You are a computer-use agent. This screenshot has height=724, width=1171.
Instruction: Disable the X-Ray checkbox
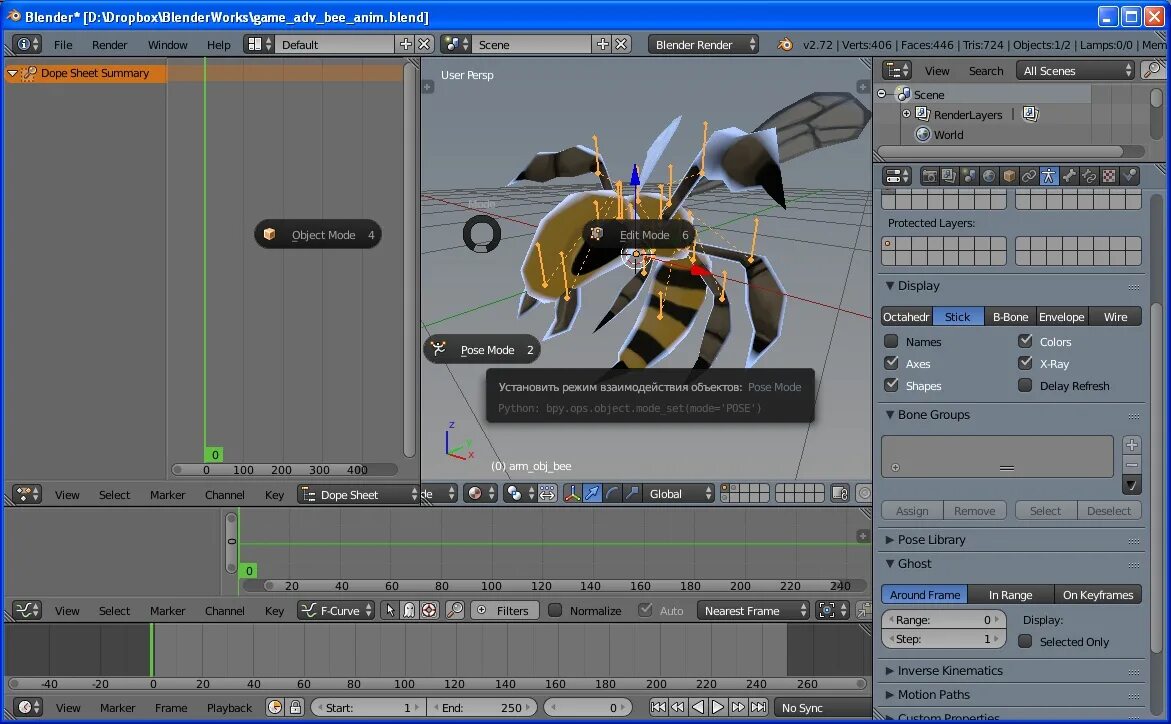(1025, 364)
